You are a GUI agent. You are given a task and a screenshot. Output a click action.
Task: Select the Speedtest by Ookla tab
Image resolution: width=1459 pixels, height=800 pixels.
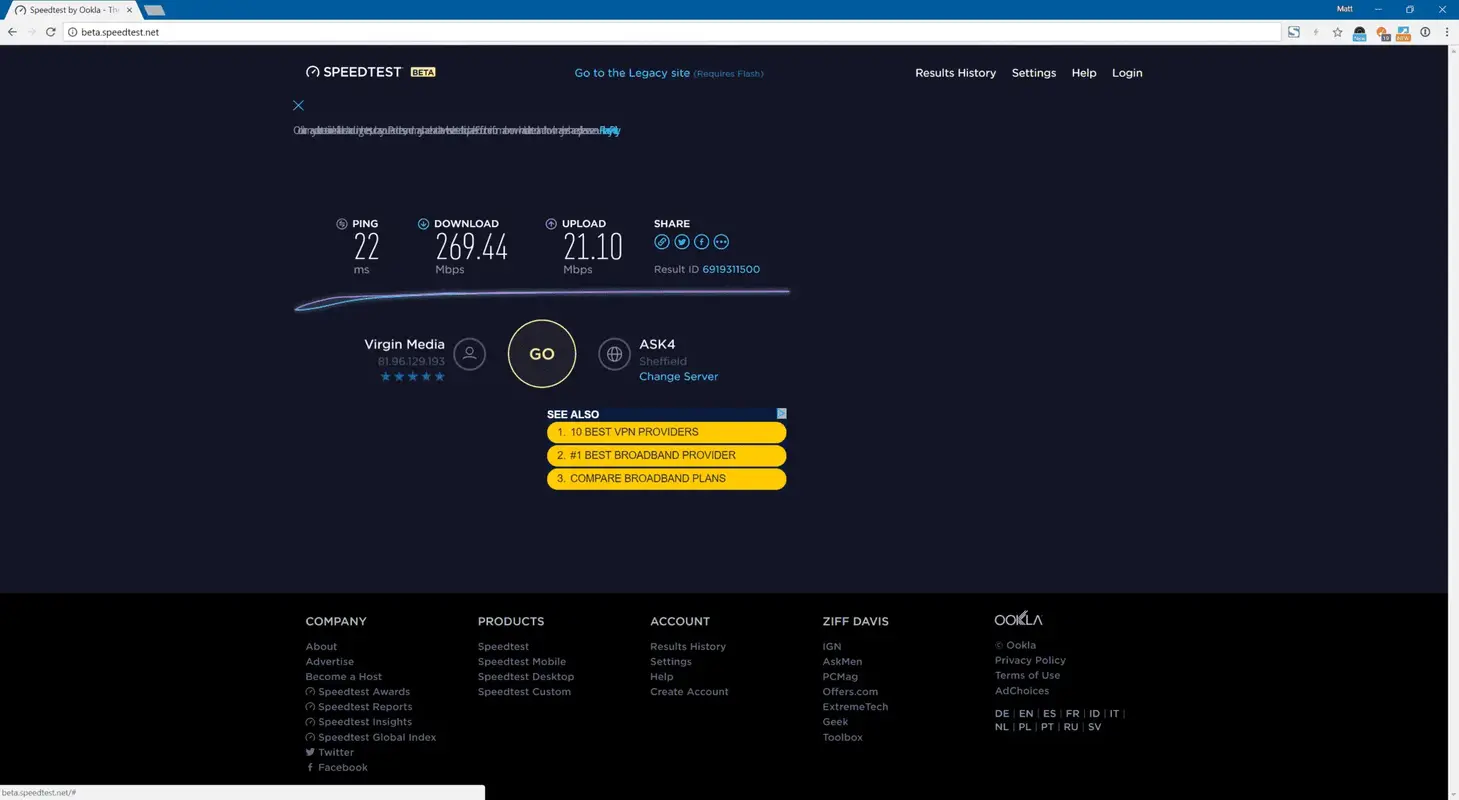72,10
